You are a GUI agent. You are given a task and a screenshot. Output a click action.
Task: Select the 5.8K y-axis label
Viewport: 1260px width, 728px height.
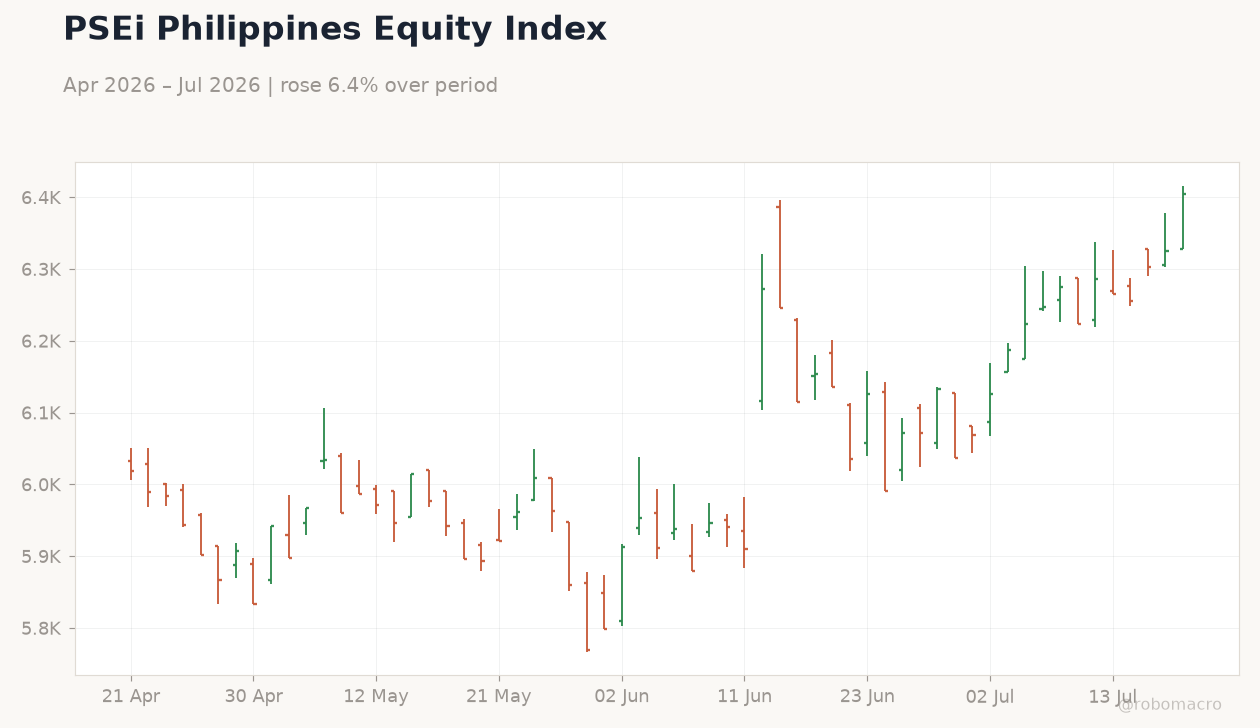click(41, 629)
